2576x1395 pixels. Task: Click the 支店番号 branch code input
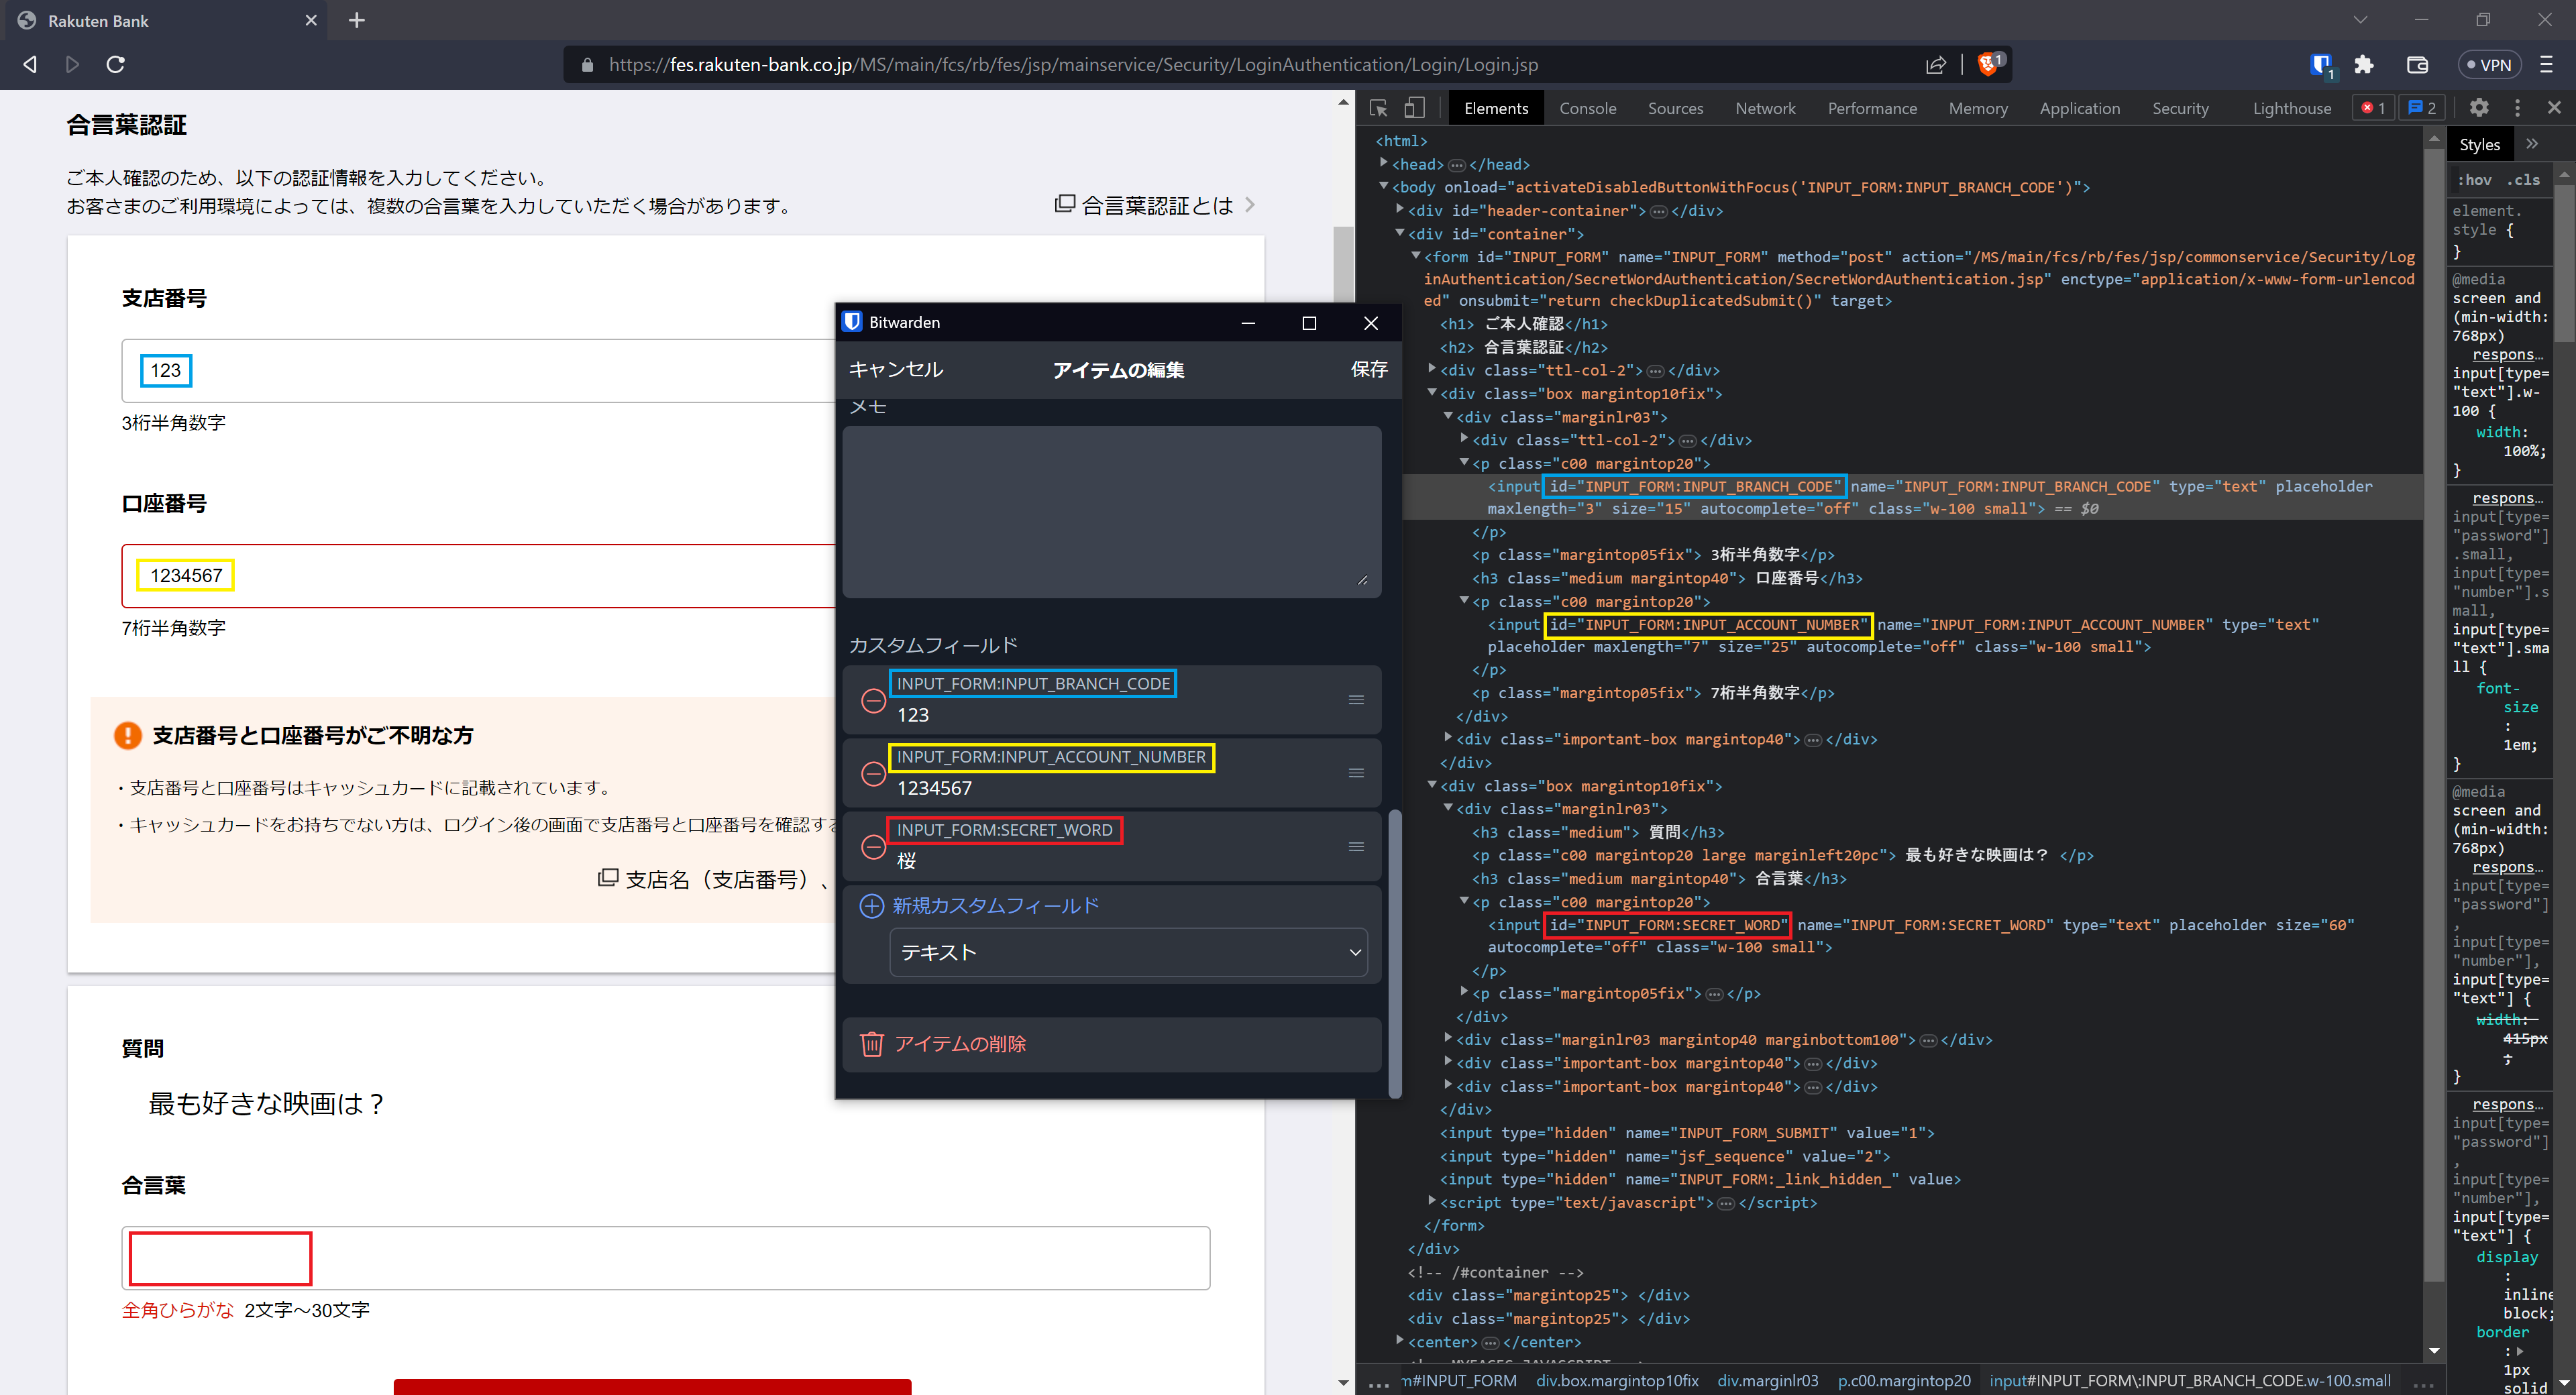coord(479,371)
